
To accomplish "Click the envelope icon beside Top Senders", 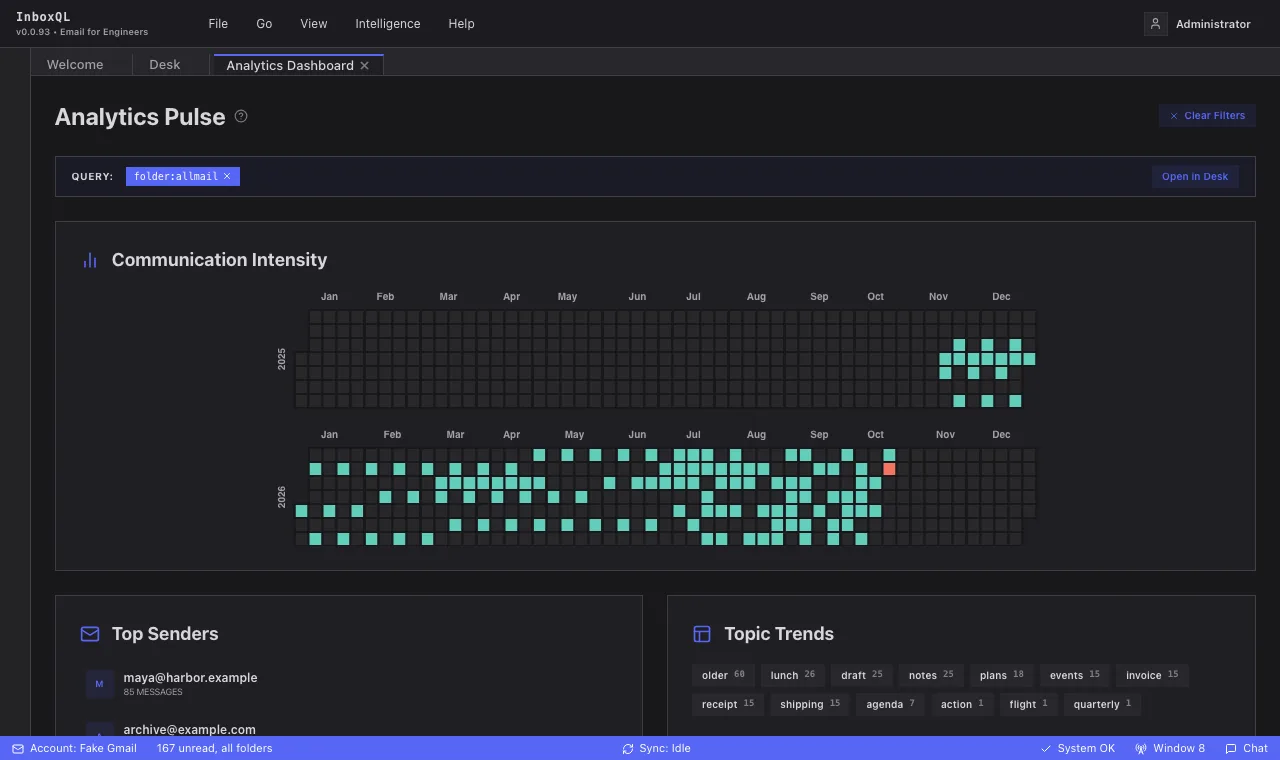I will pos(90,634).
